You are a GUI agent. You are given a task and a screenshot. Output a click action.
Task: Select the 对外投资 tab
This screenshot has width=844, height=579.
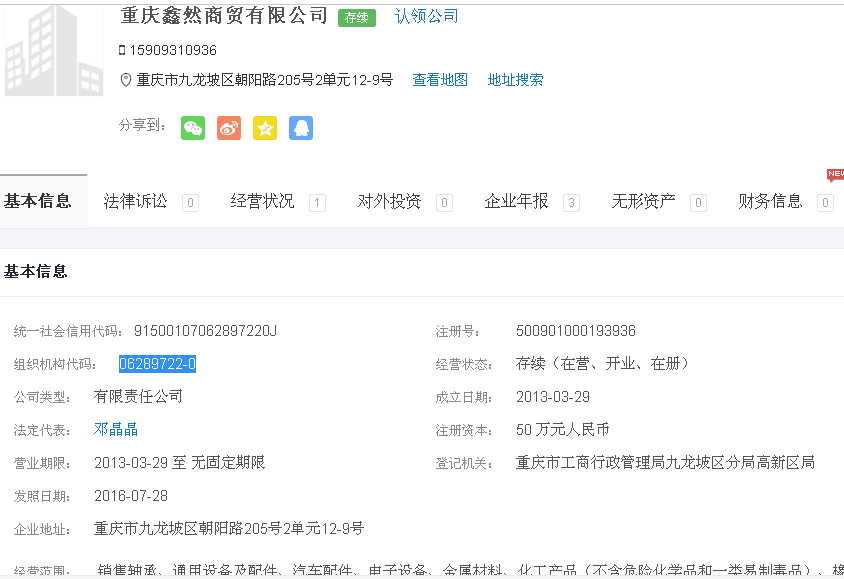390,201
